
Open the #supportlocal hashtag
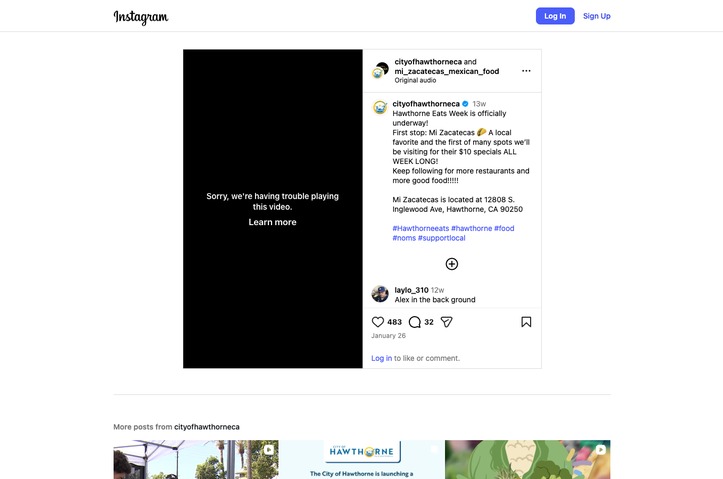[441, 238]
